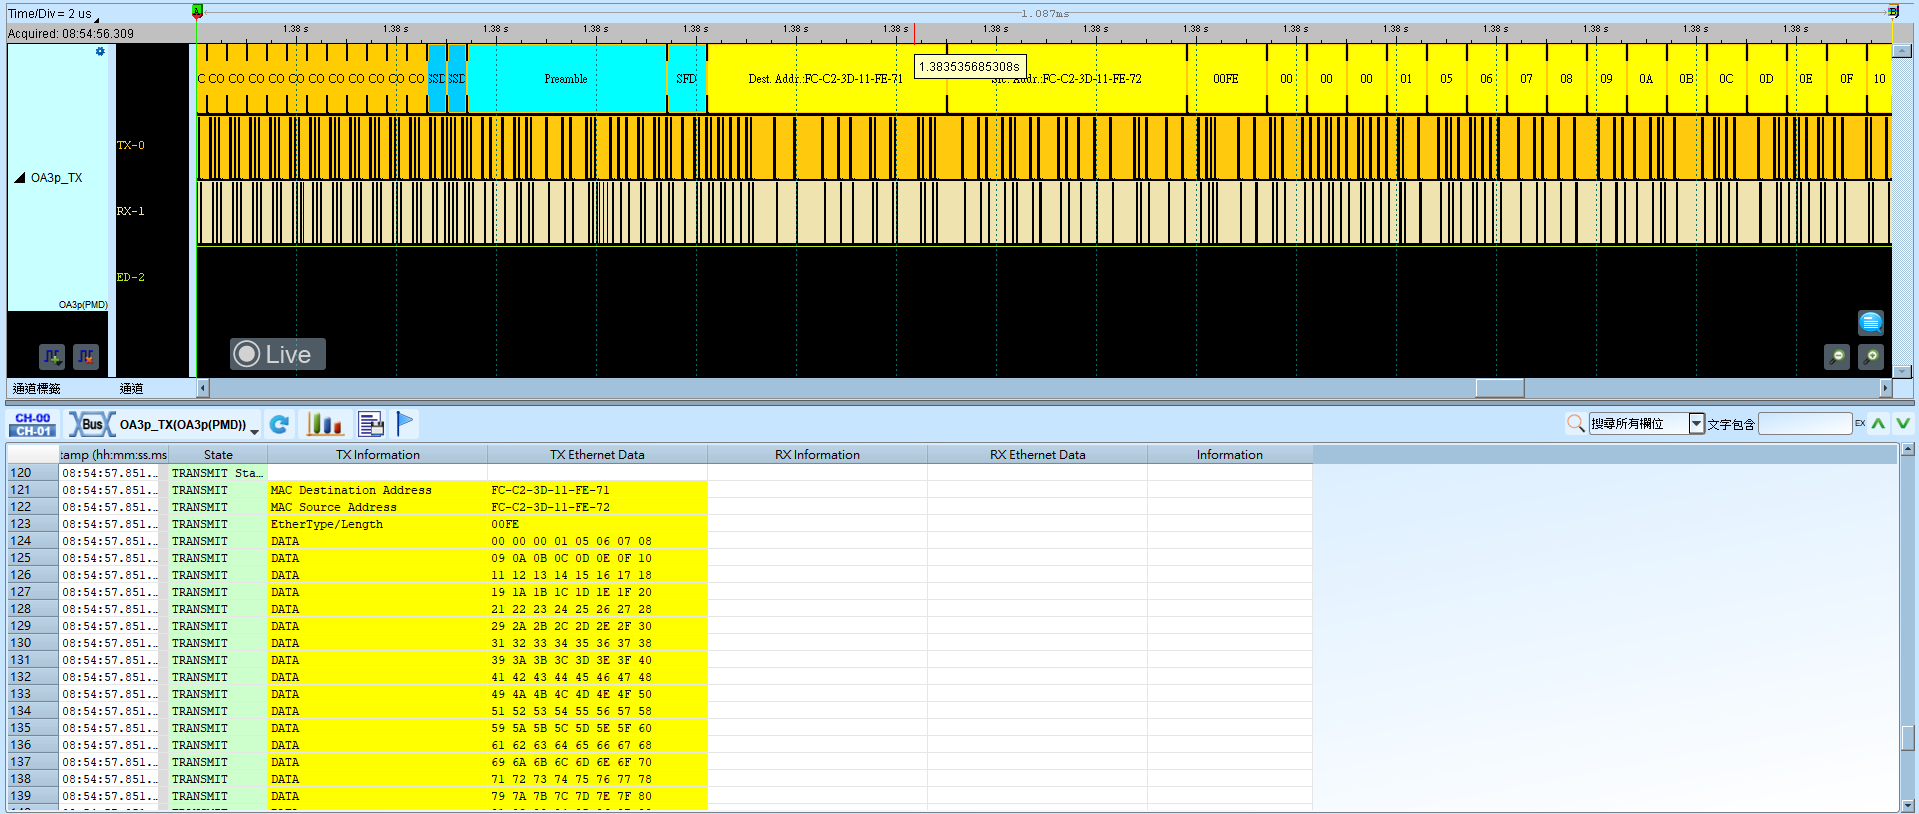Click the waveform scrollbar right arrow
Image resolution: width=1919 pixels, height=814 pixels.
click(1886, 388)
